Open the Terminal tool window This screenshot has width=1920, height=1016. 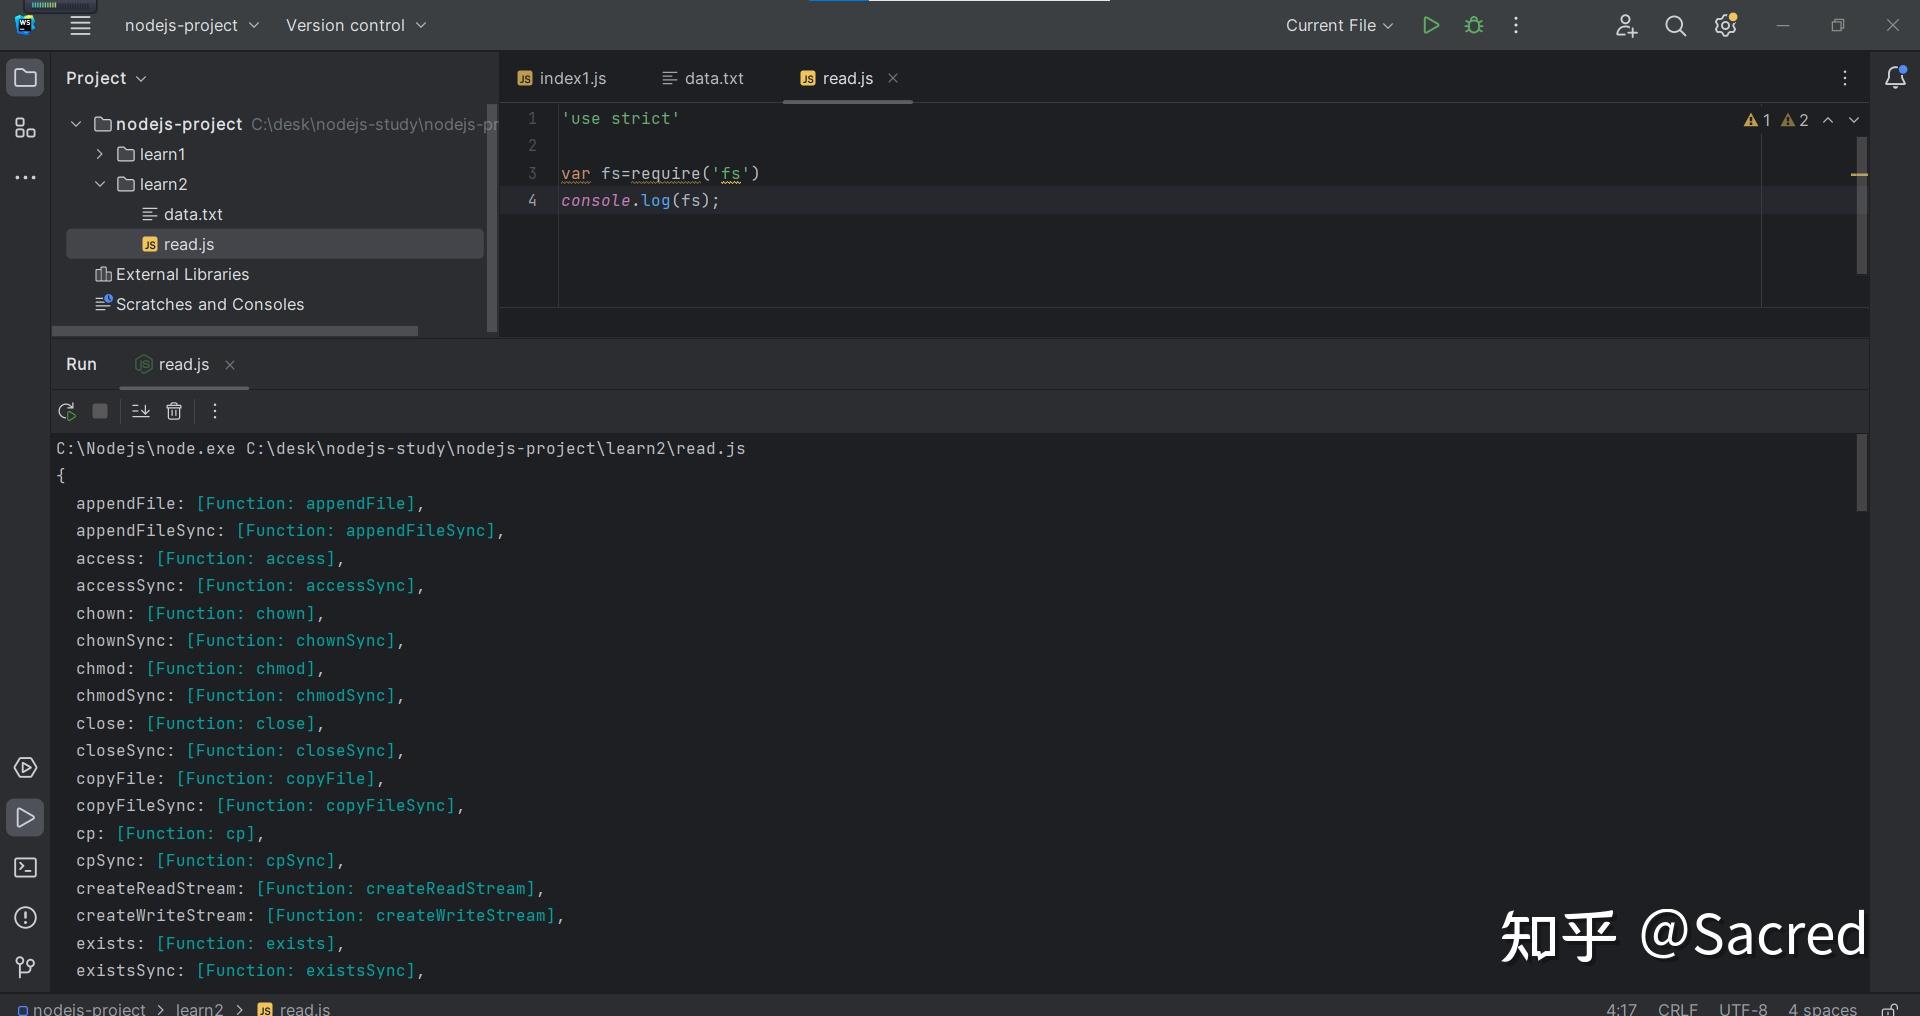[x=26, y=868]
